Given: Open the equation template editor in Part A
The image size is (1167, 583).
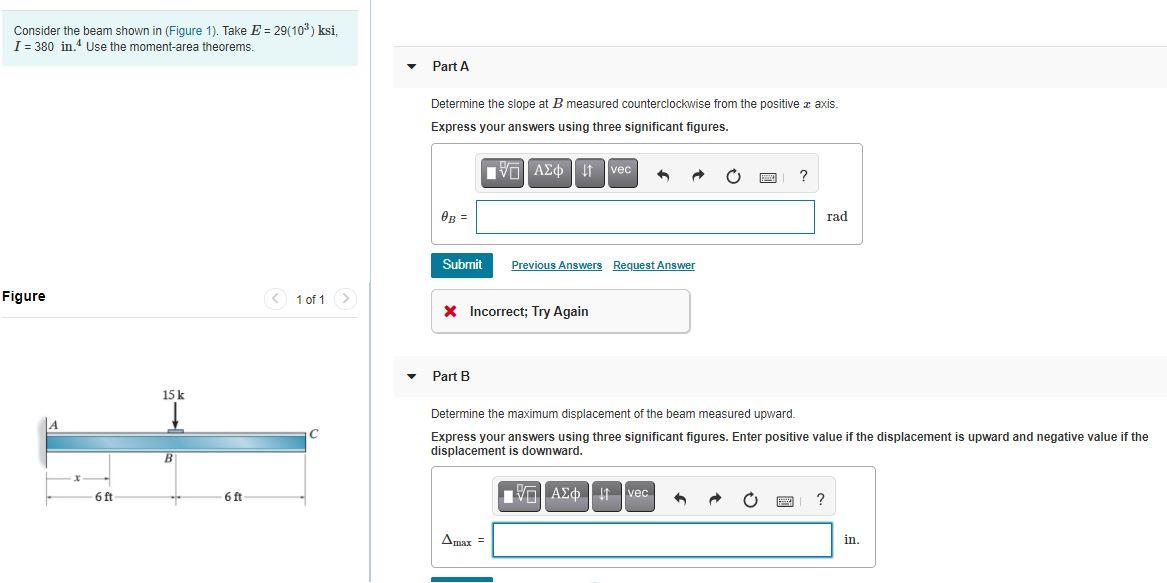Looking at the screenshot, I should tap(502, 171).
